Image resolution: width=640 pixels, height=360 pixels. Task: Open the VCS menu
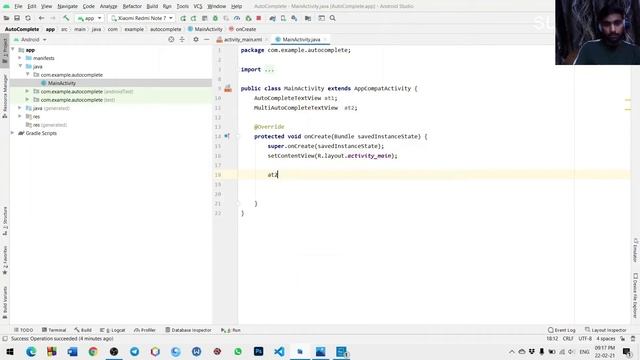click(198, 6)
